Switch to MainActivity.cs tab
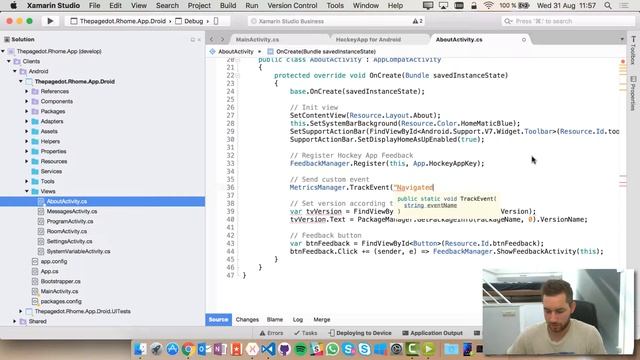 point(258,40)
